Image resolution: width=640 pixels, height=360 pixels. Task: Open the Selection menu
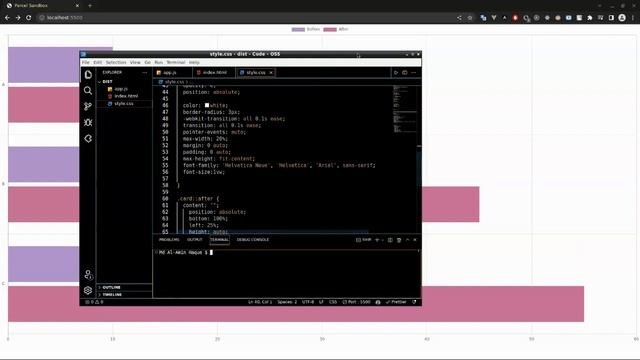pos(116,62)
